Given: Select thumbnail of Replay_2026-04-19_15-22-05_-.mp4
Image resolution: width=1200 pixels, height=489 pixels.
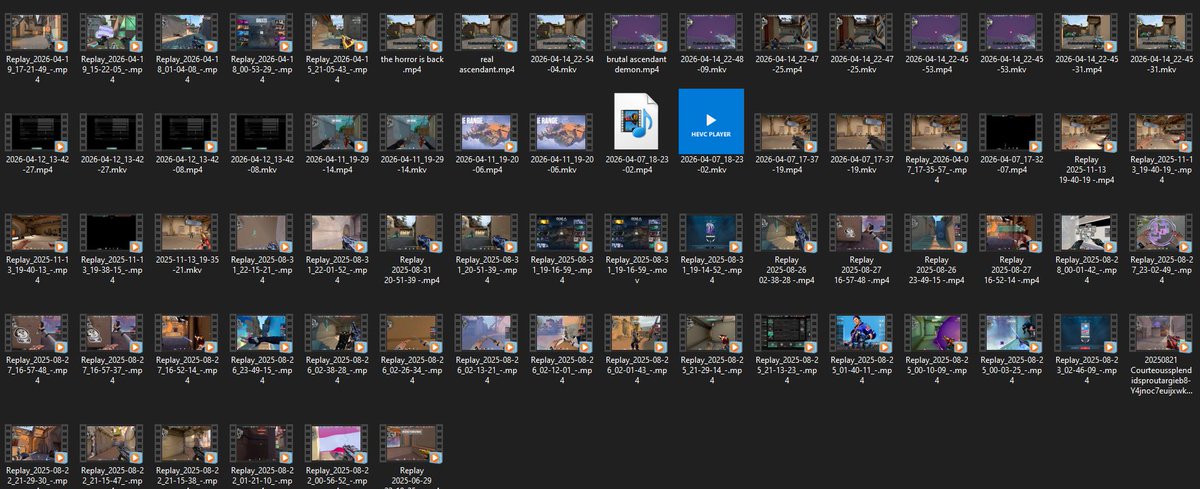Looking at the screenshot, I should [x=111, y=33].
